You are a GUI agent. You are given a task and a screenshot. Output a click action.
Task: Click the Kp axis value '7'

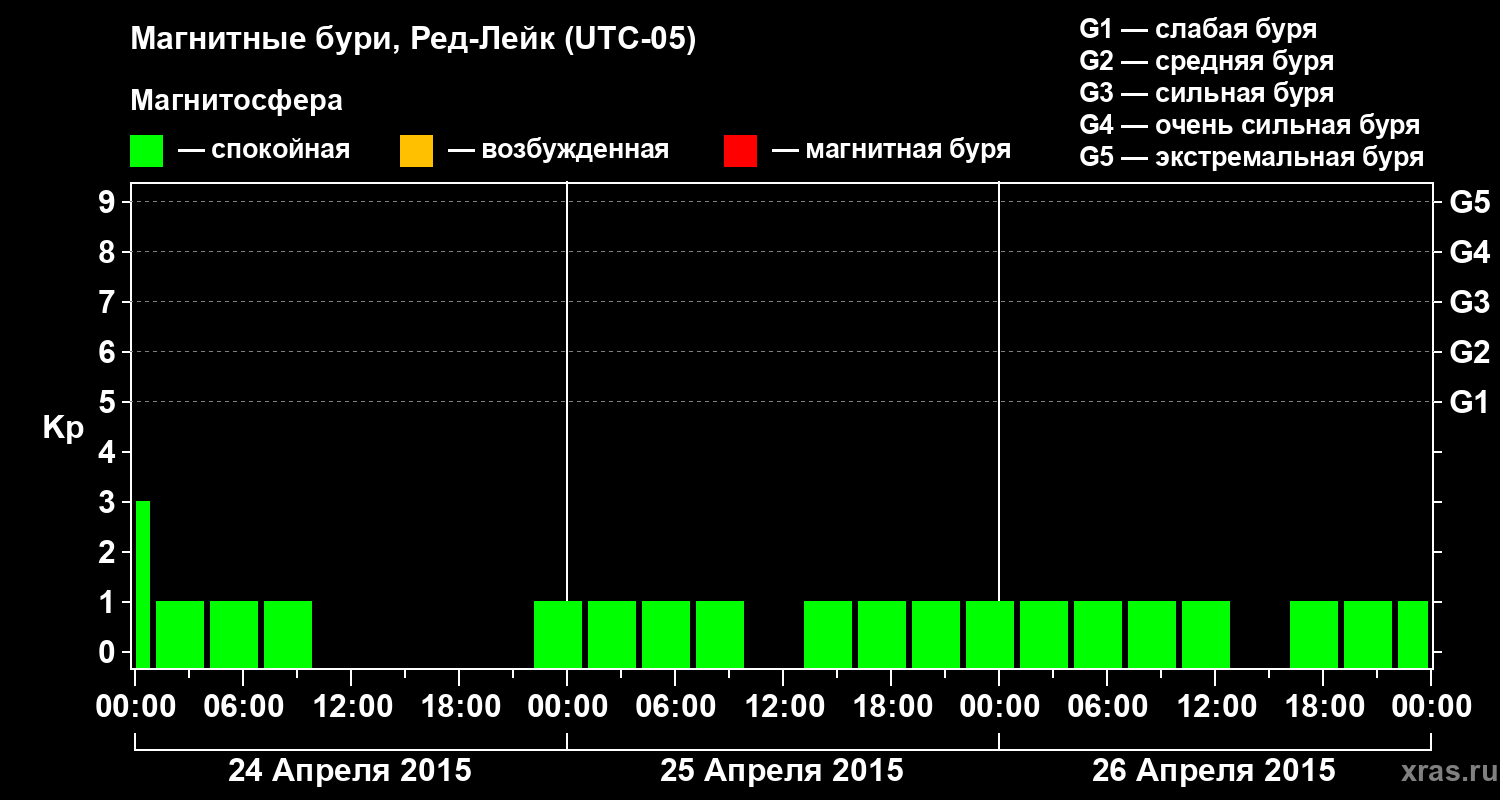pos(109,302)
